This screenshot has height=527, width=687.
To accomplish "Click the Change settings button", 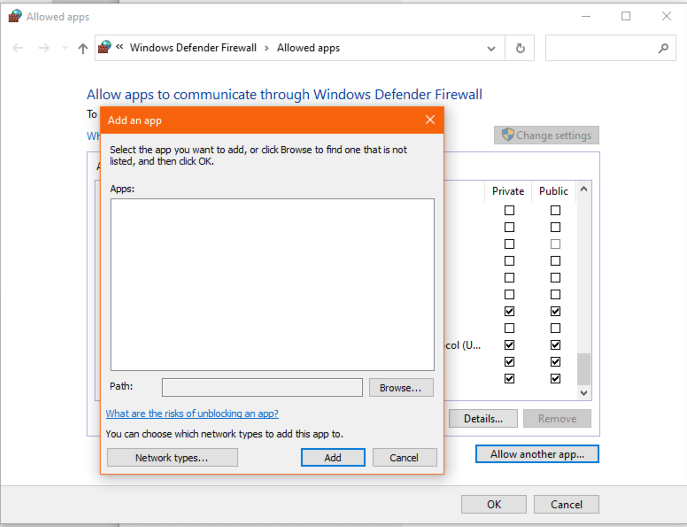I will click(x=546, y=135).
